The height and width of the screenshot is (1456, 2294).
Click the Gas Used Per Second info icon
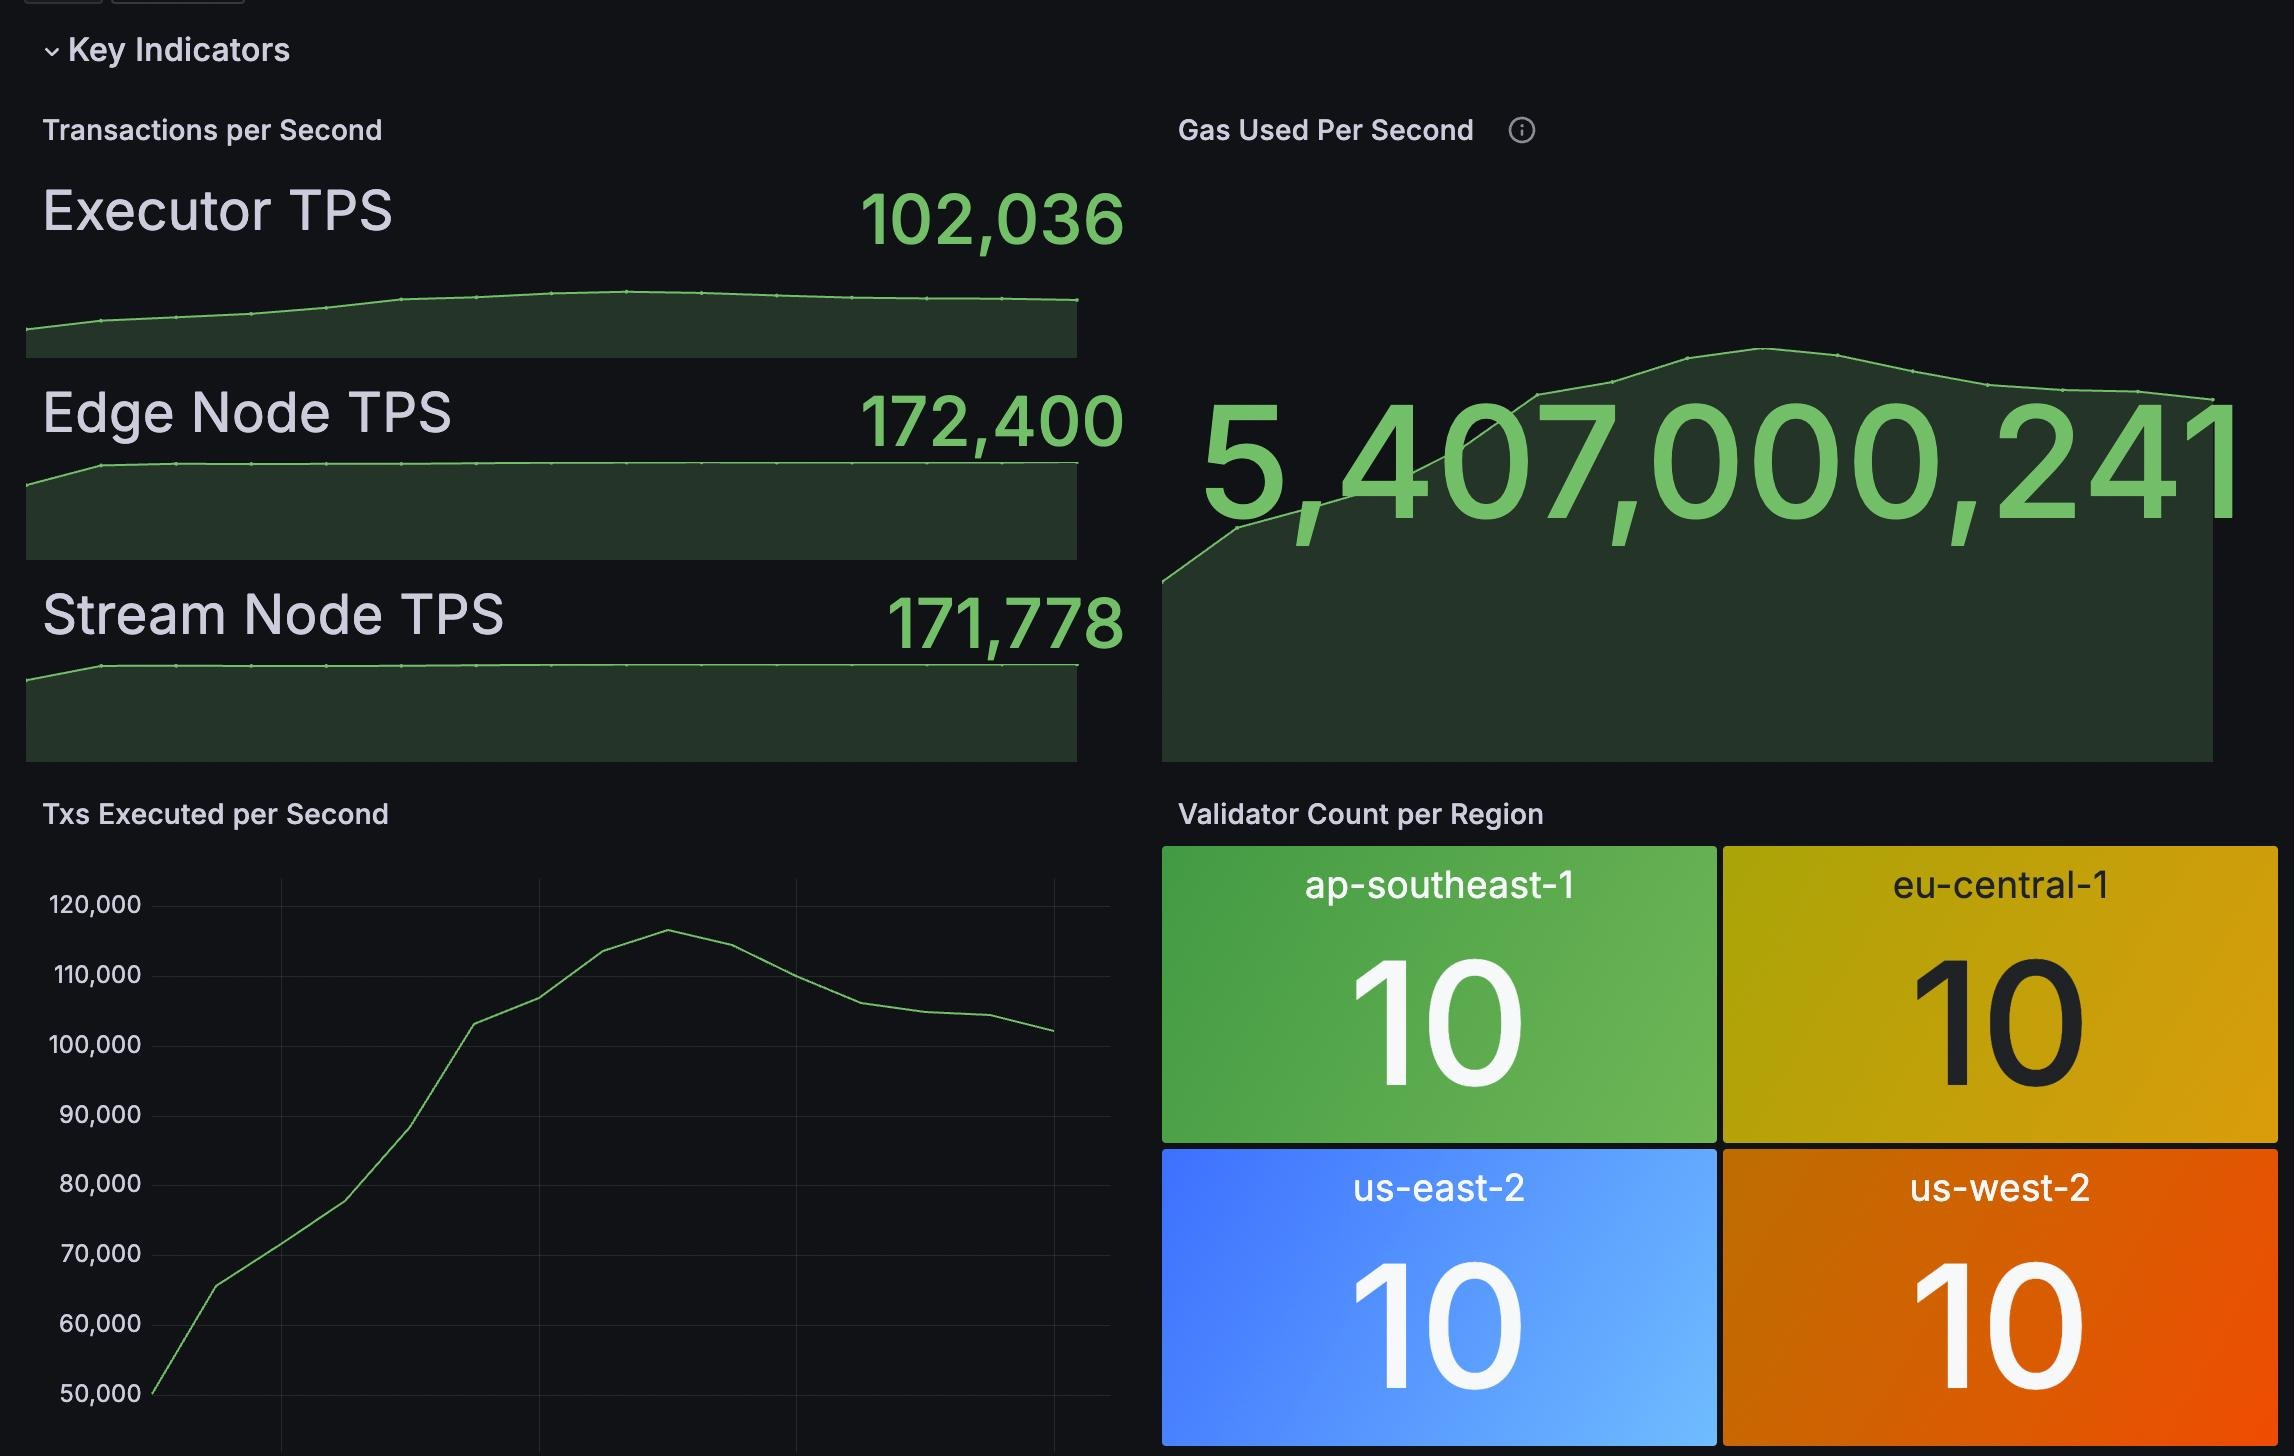[x=1521, y=130]
